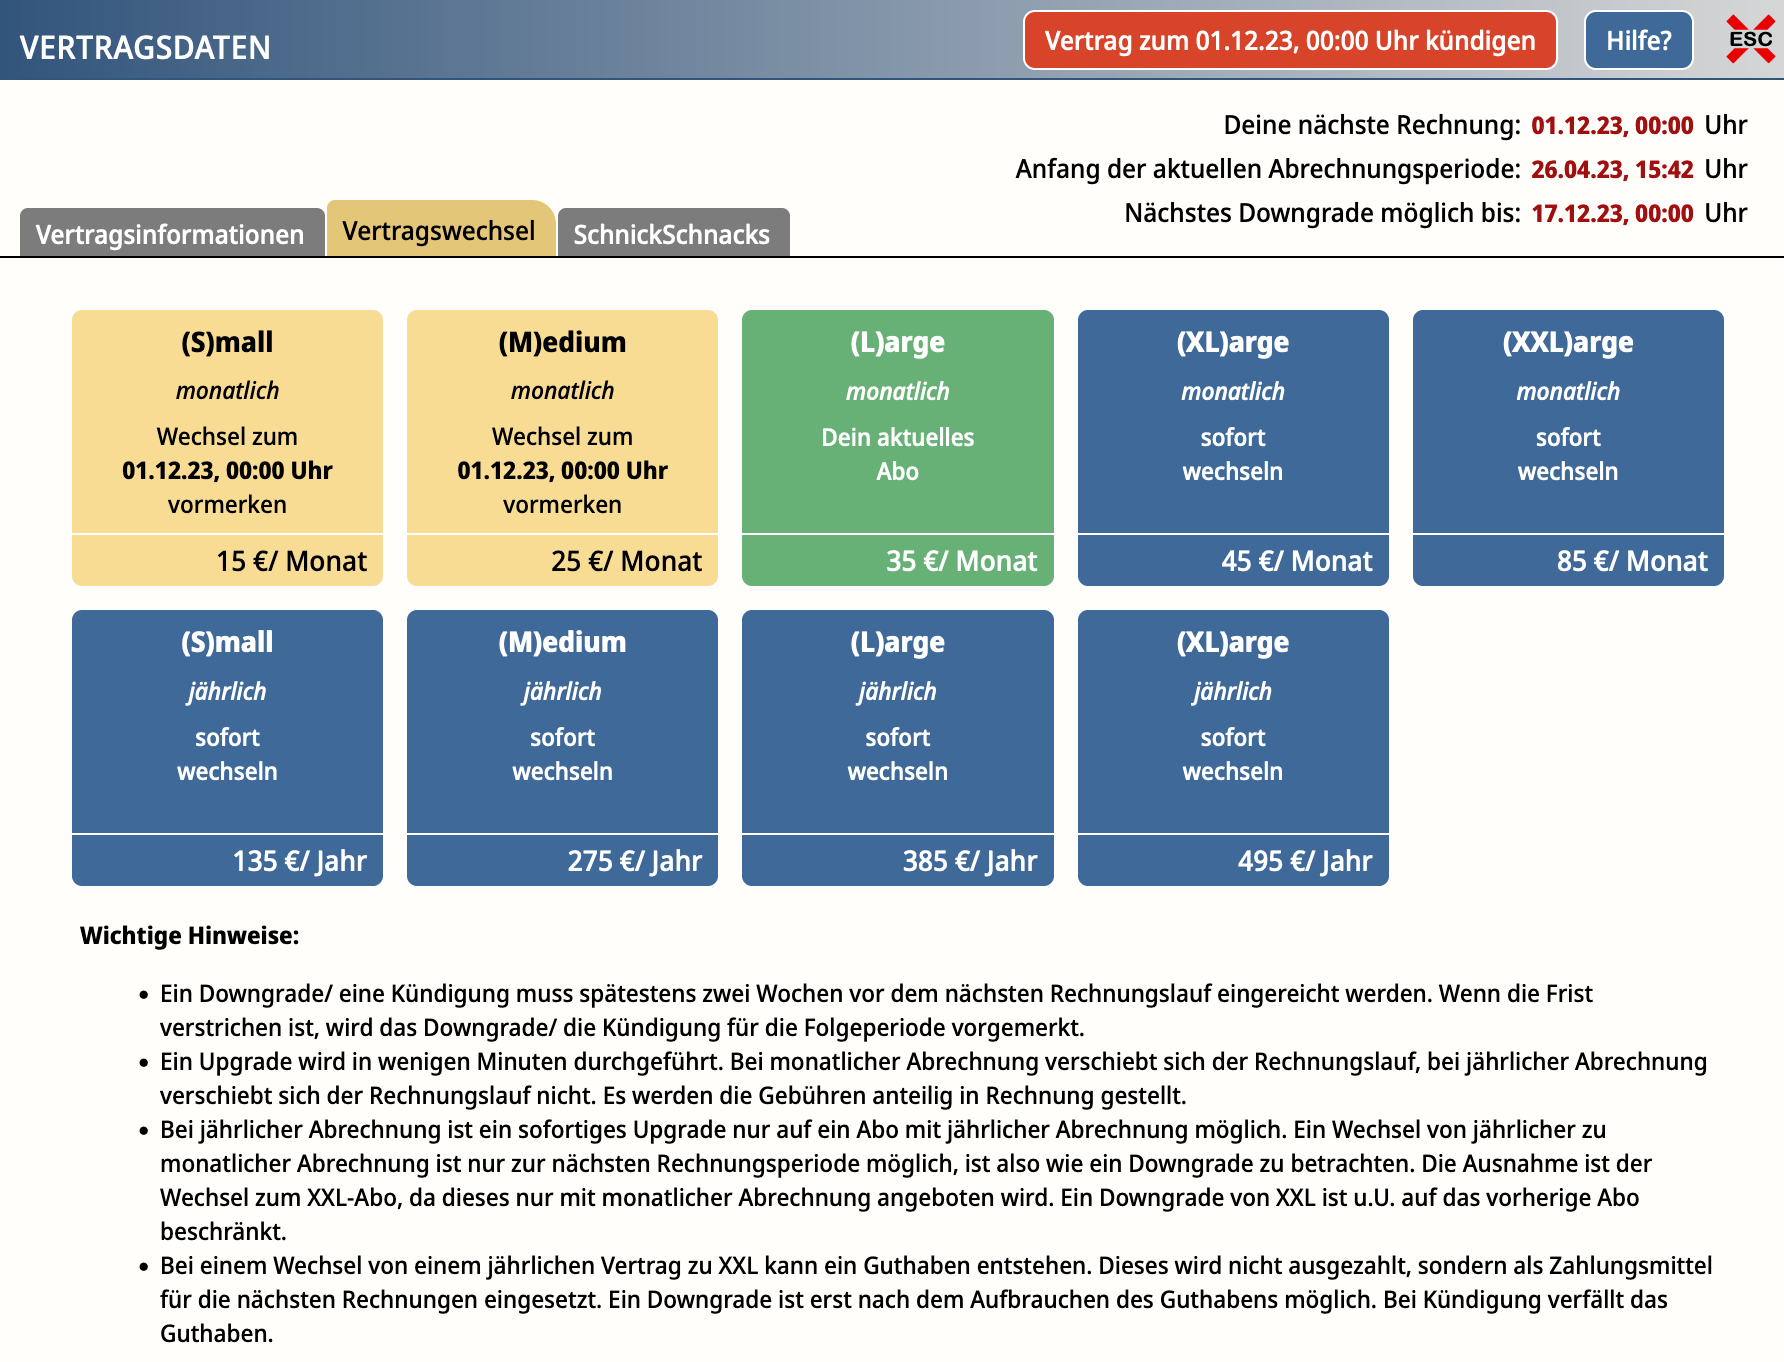Click 'Nächstes Downgrade möglich bis:' label
The width and height of the screenshot is (1784, 1362).
coord(1322,213)
